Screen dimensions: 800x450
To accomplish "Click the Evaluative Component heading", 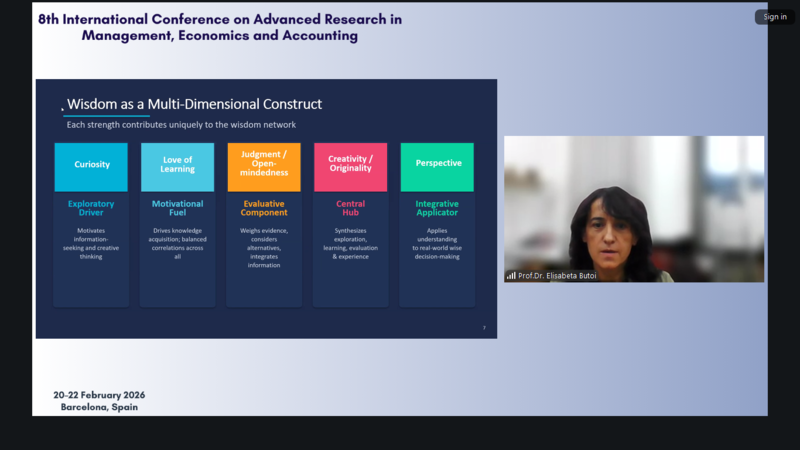I will tap(264, 208).
